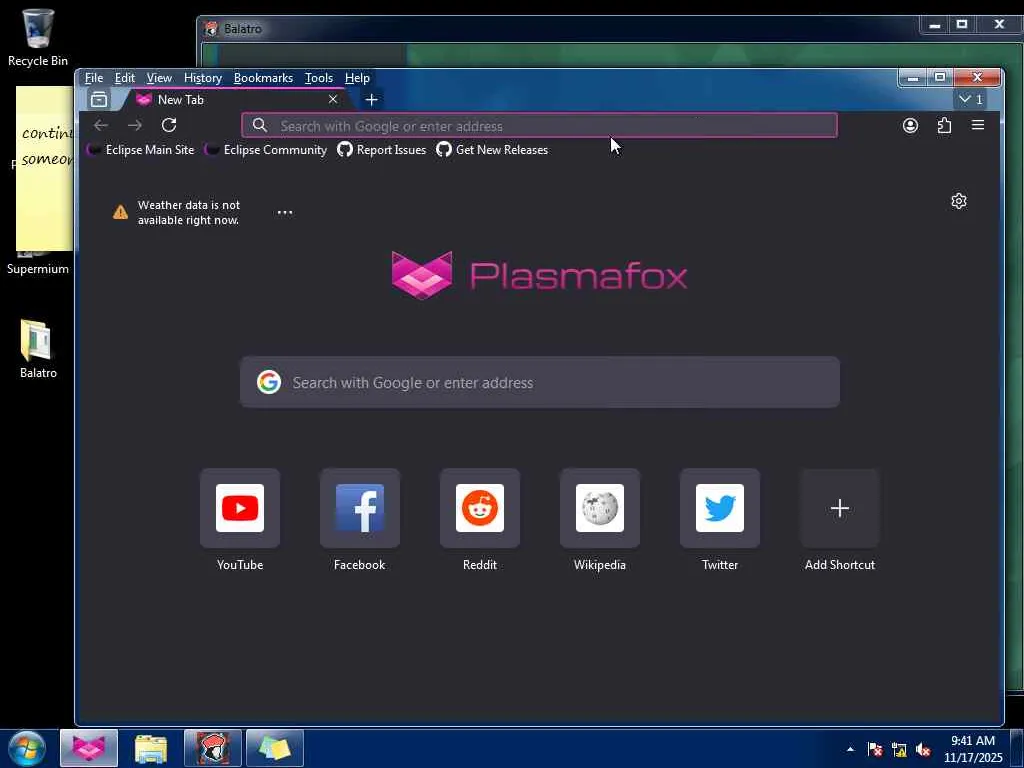Click the forward navigation arrow

135,125
